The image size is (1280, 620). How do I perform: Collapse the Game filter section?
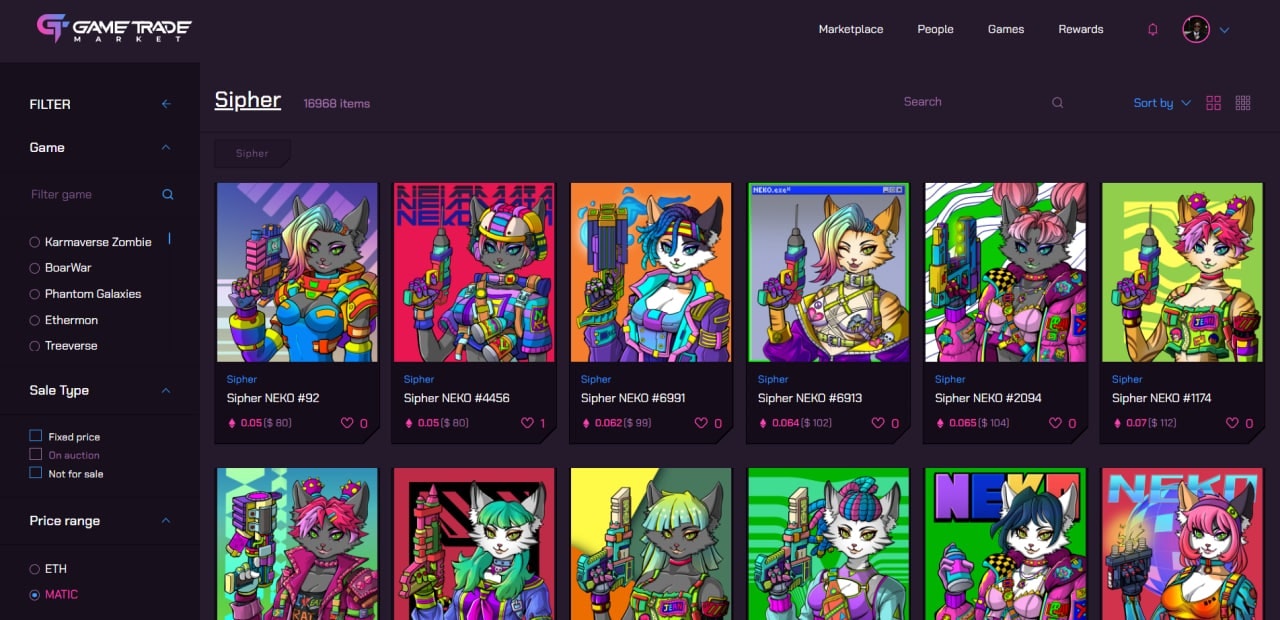[166, 147]
